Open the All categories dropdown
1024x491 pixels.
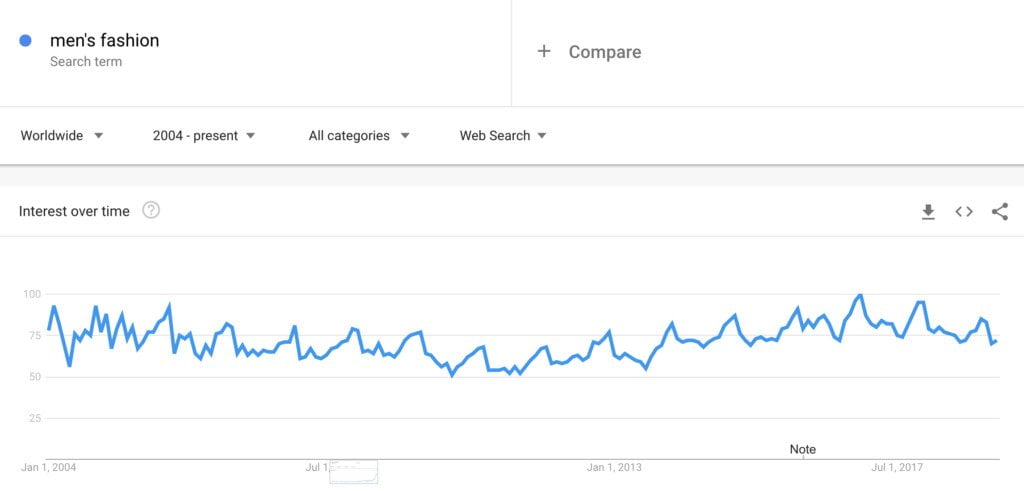point(359,136)
